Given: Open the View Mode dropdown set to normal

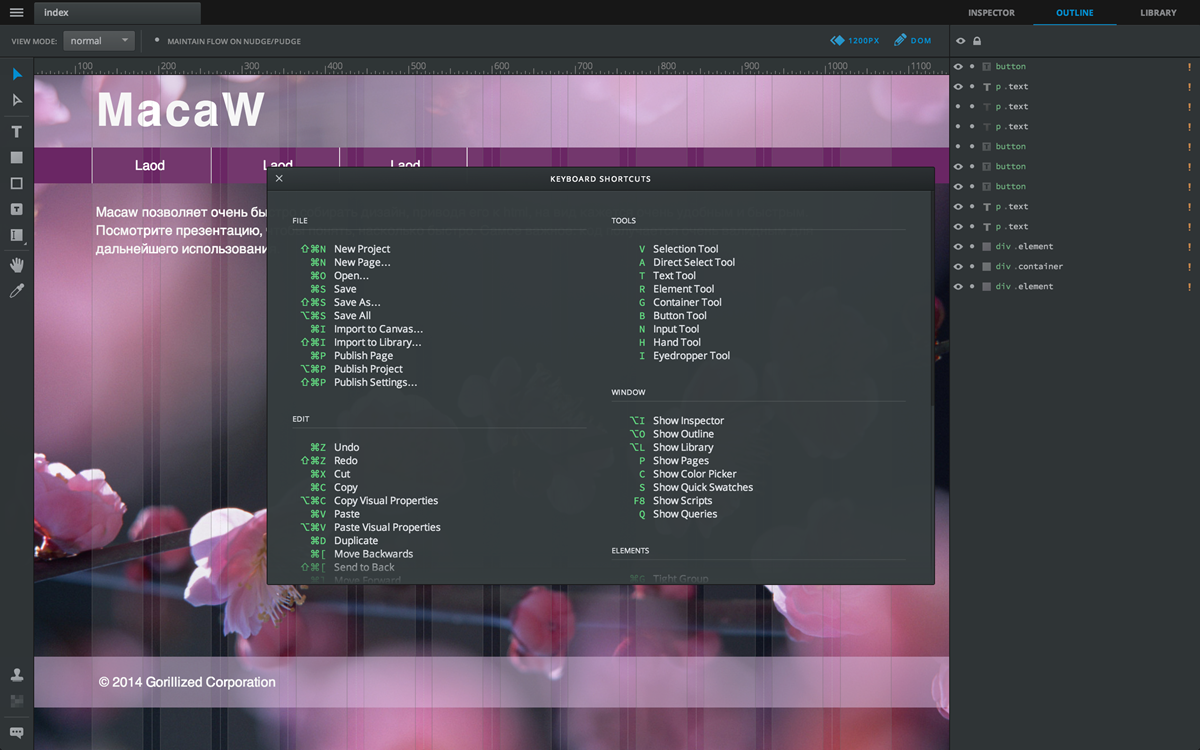Looking at the screenshot, I should 99,41.
